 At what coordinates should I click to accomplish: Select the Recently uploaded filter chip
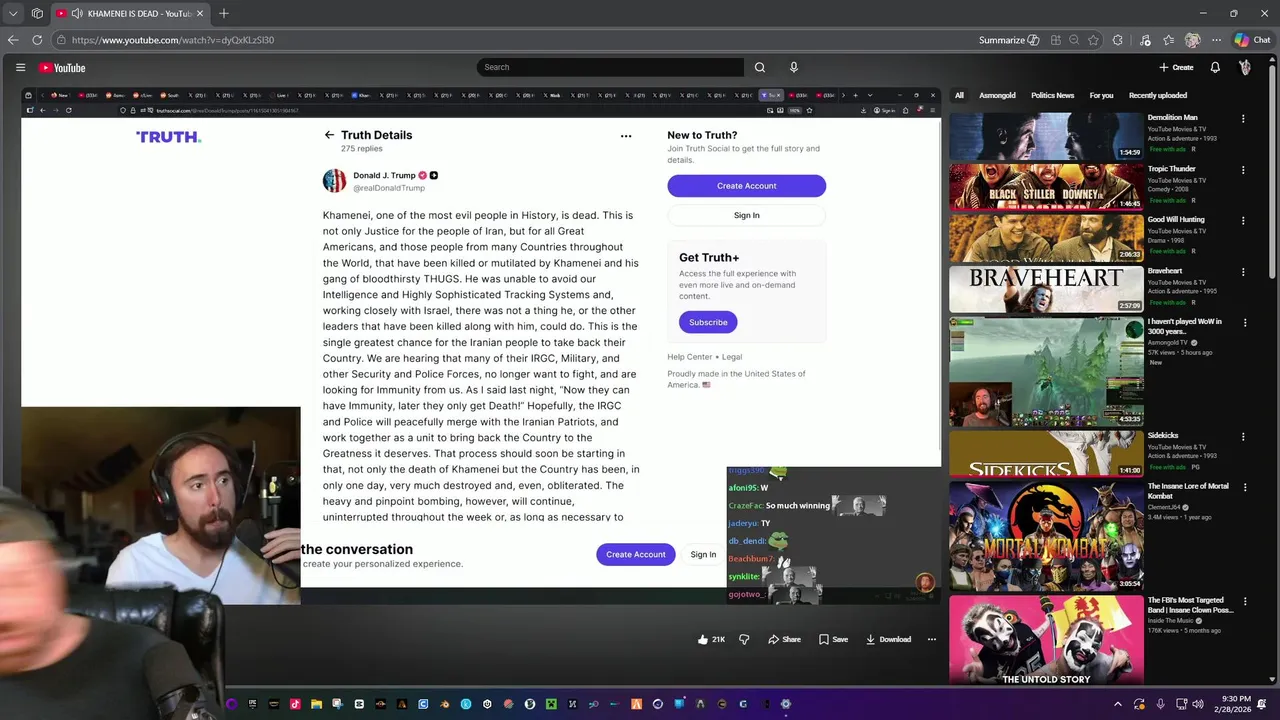pos(1158,95)
